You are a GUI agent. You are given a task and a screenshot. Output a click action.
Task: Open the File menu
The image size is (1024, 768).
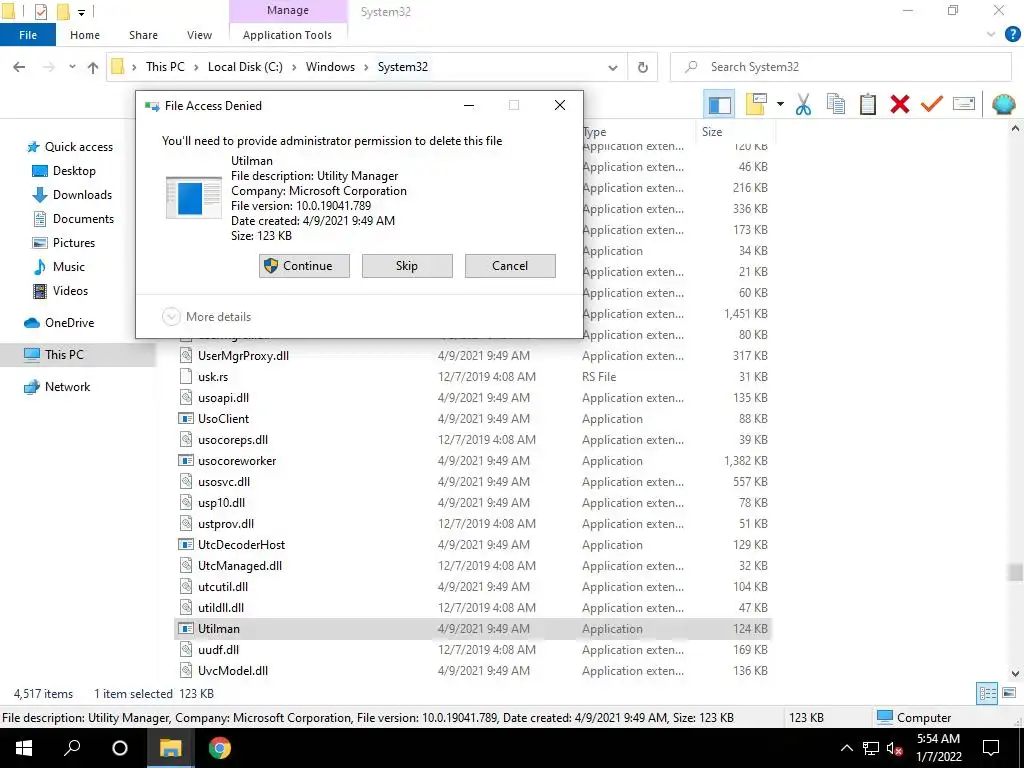coord(27,35)
